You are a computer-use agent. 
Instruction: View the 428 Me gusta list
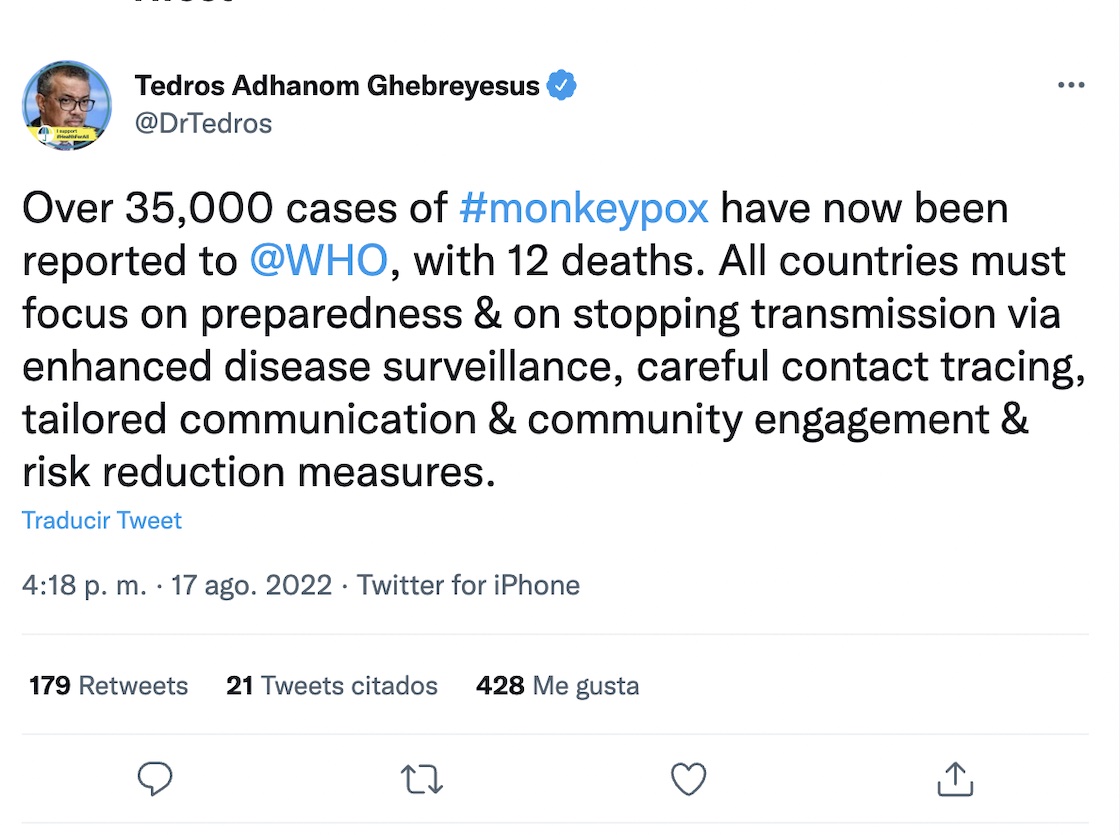click(557, 686)
